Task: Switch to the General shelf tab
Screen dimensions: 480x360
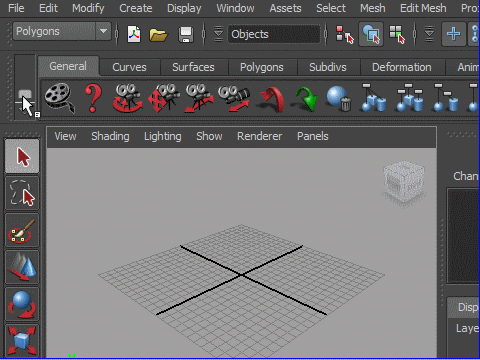Action: [68, 66]
